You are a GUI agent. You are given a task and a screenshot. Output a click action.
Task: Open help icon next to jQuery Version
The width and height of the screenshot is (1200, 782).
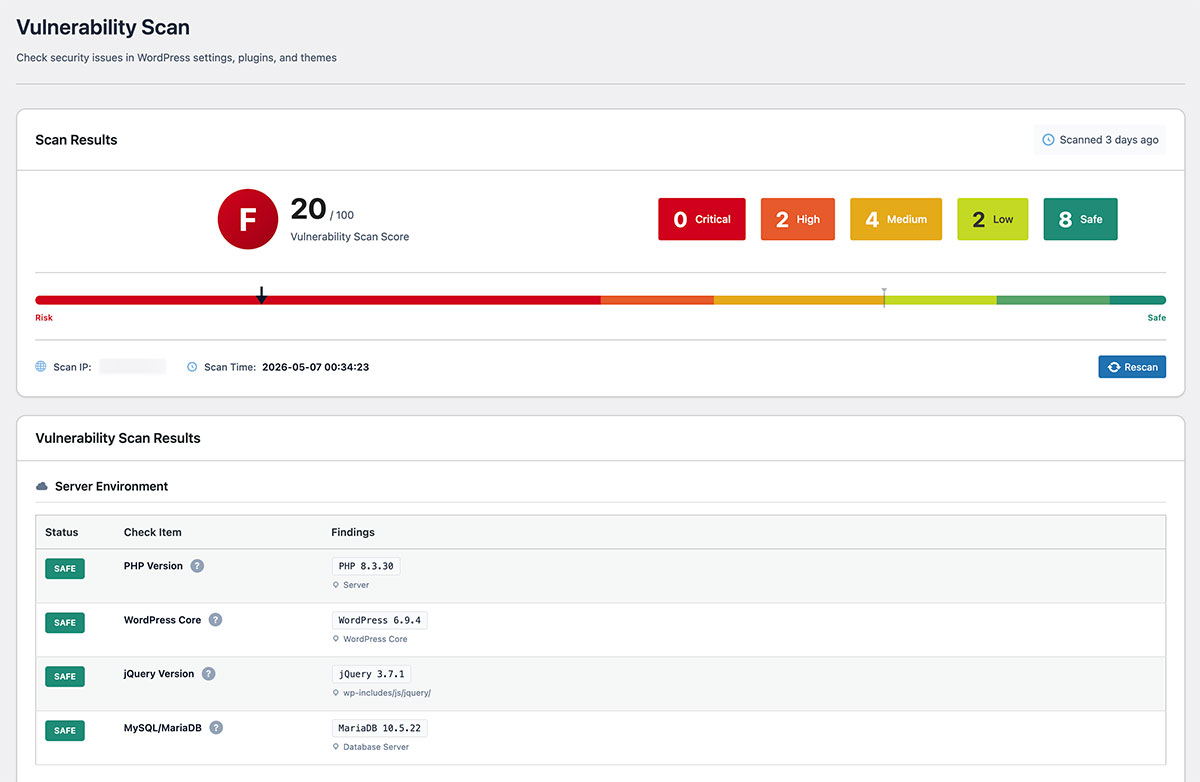click(208, 674)
